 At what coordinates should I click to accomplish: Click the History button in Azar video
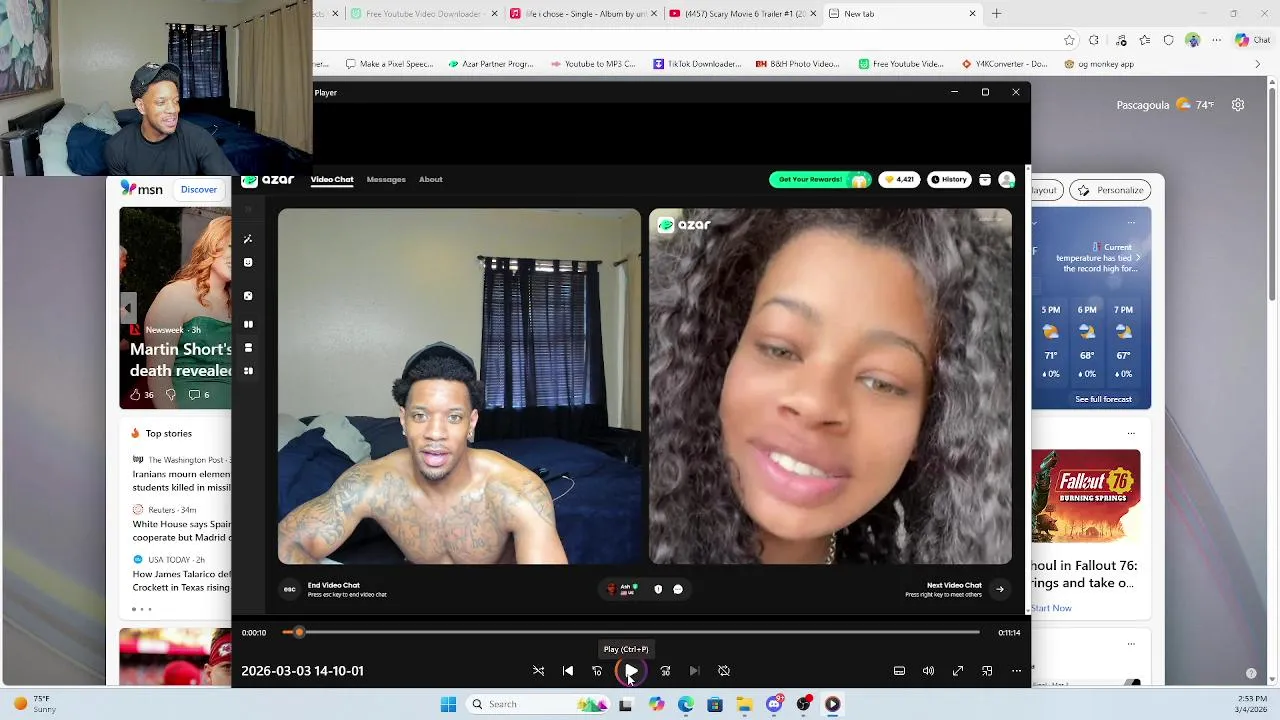click(948, 180)
